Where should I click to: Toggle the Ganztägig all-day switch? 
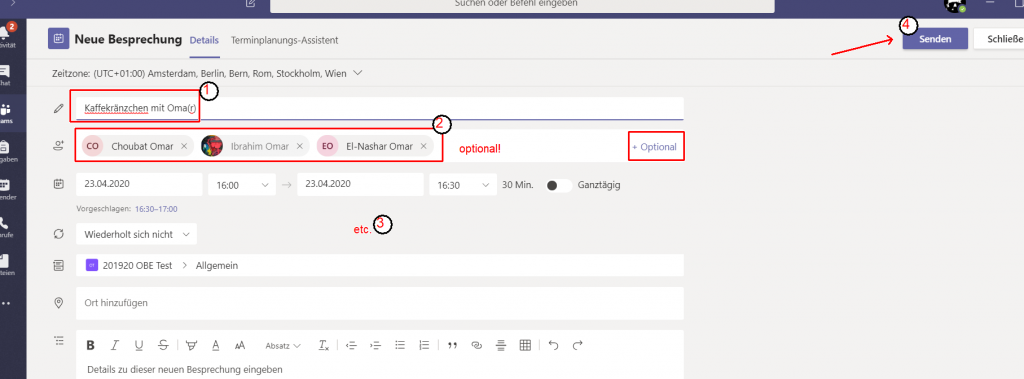558,185
